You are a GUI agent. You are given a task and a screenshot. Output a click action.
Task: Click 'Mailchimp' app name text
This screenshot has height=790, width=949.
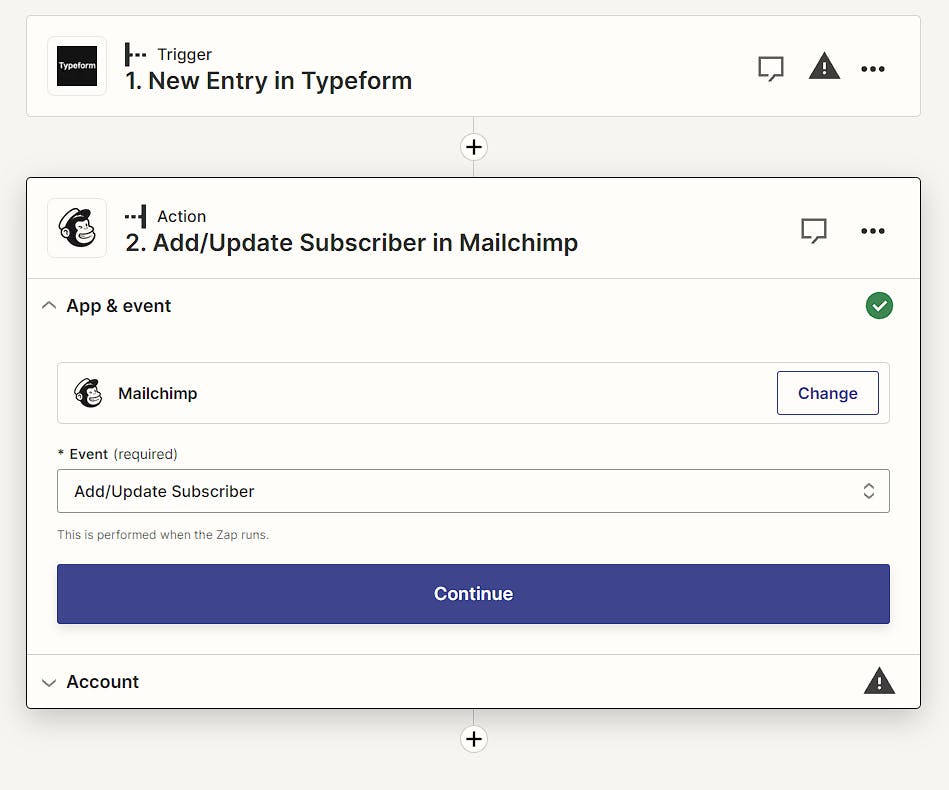click(157, 393)
